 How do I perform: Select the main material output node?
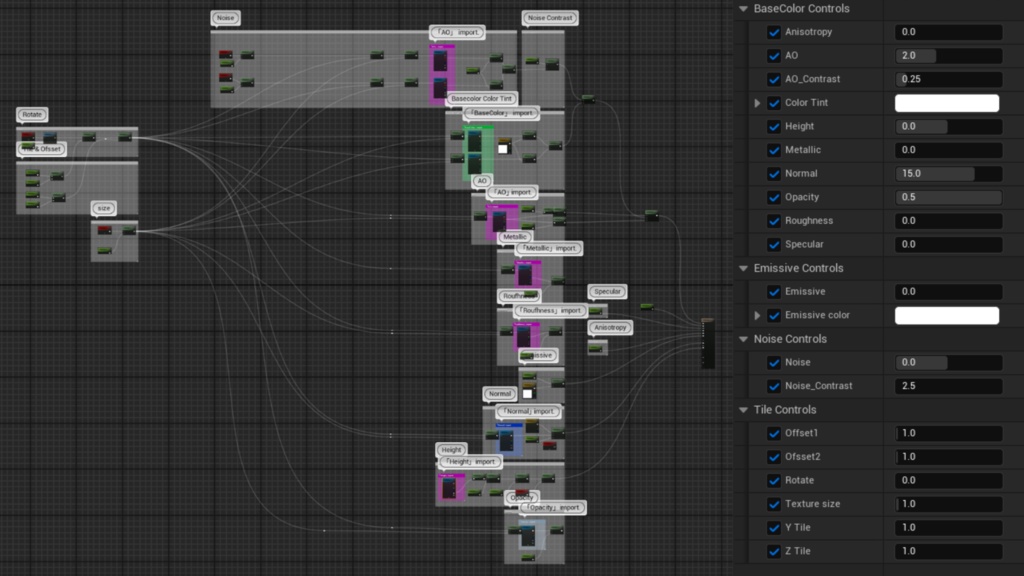click(x=708, y=344)
